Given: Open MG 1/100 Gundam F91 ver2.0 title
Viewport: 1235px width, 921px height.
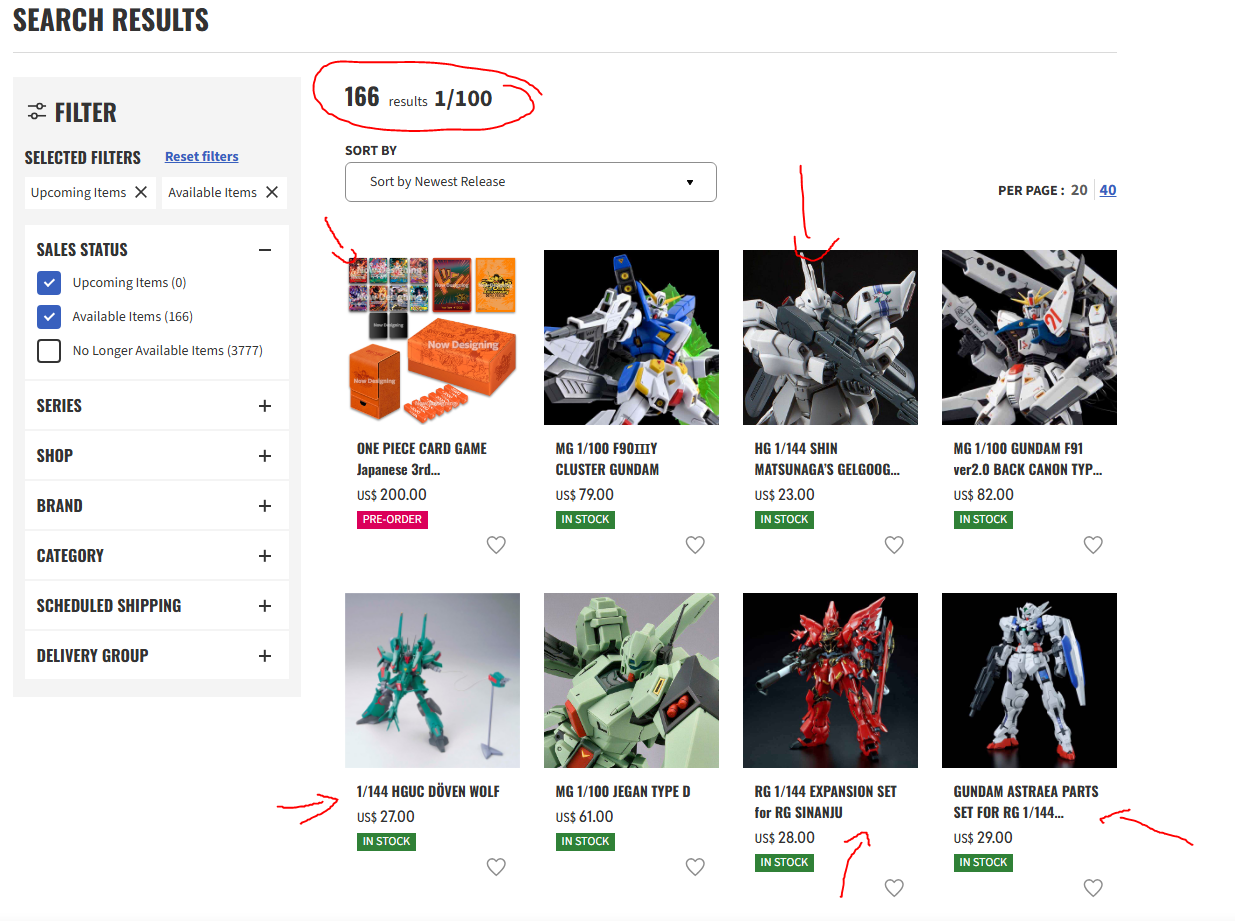Looking at the screenshot, I should 1028,459.
